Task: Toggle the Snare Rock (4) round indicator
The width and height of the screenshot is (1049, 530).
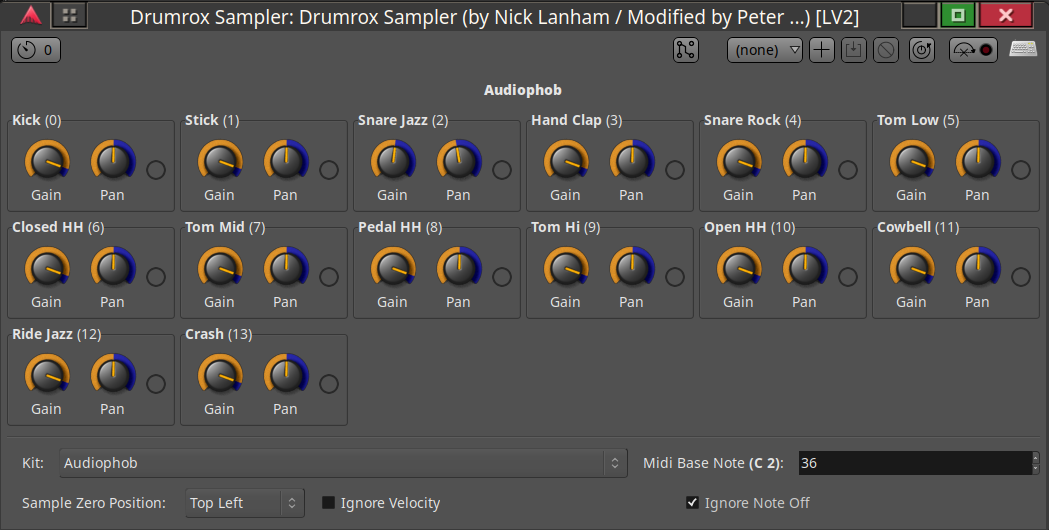Action: [848, 170]
